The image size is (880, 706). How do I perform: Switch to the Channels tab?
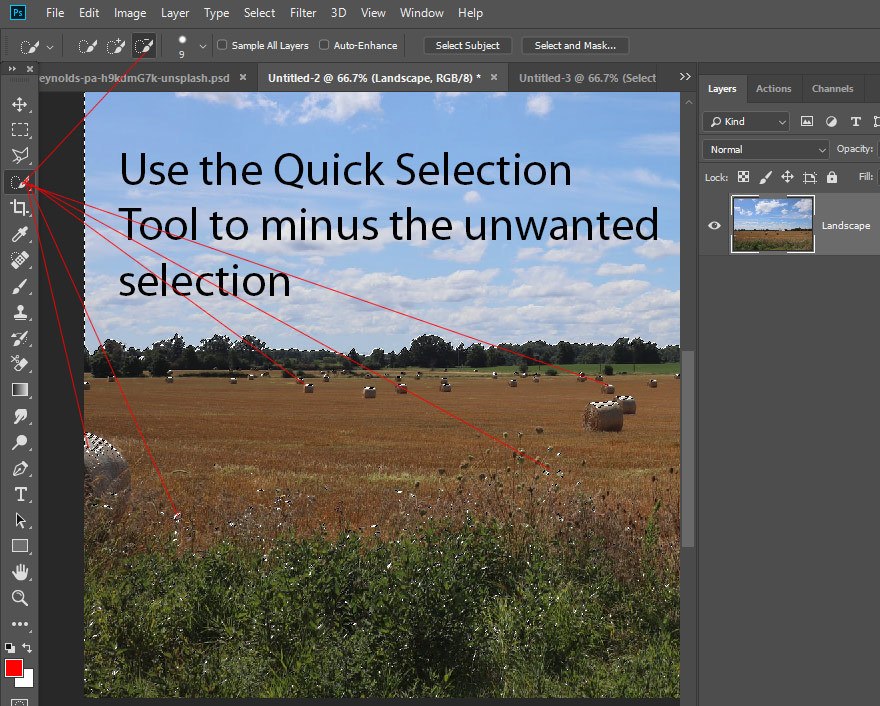point(832,89)
